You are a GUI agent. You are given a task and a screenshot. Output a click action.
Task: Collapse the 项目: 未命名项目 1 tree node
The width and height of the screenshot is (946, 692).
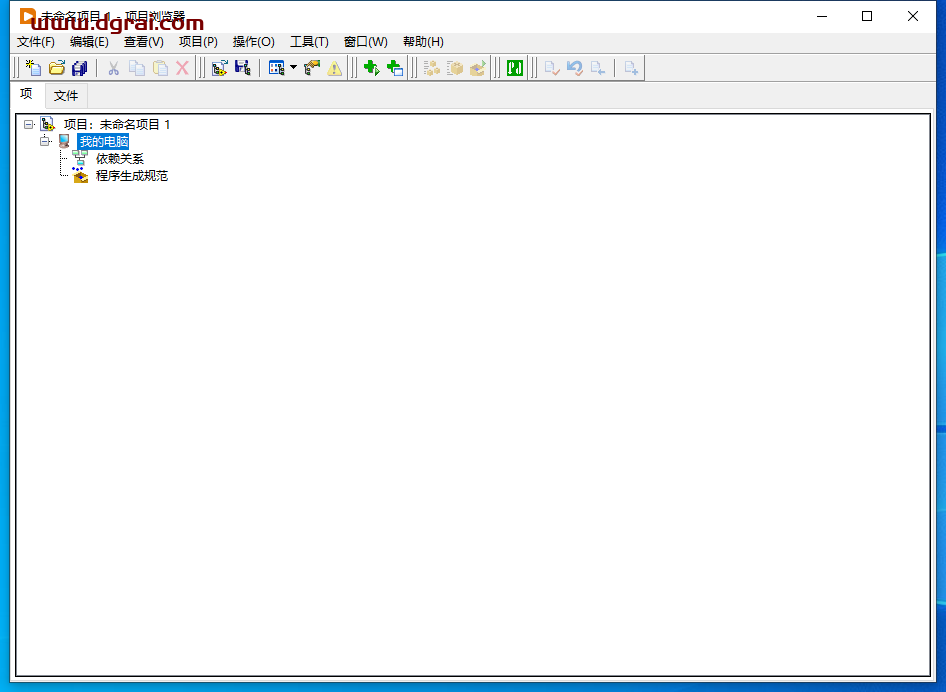point(28,124)
